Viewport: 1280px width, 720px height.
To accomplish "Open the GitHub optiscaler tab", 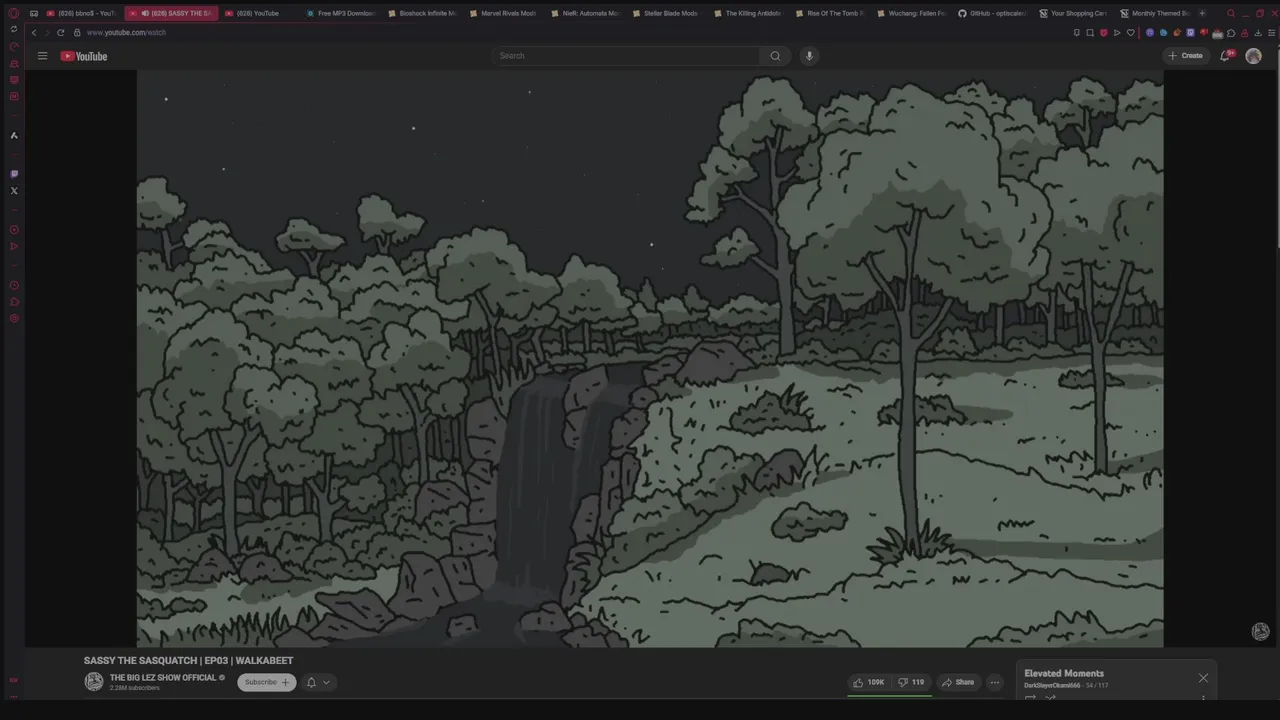I will pyautogui.click(x=992, y=13).
